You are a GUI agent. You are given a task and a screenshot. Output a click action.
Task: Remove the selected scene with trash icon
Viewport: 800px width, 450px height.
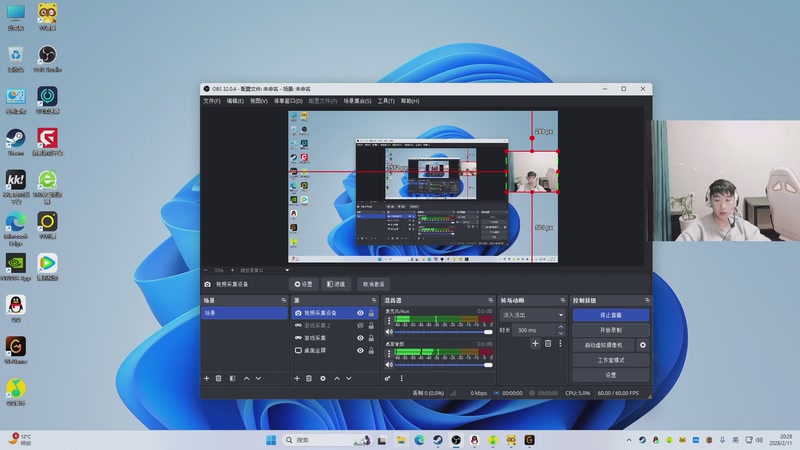pyautogui.click(x=219, y=378)
